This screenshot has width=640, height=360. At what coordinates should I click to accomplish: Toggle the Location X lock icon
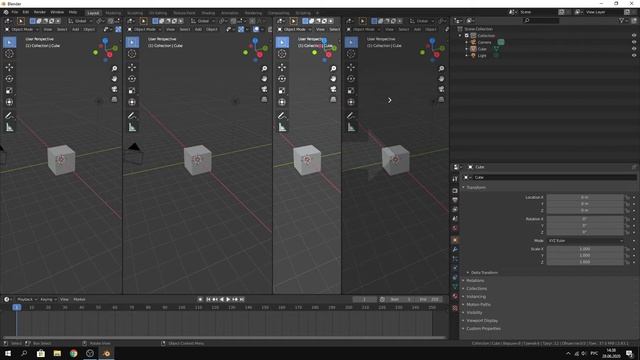(x=627, y=197)
